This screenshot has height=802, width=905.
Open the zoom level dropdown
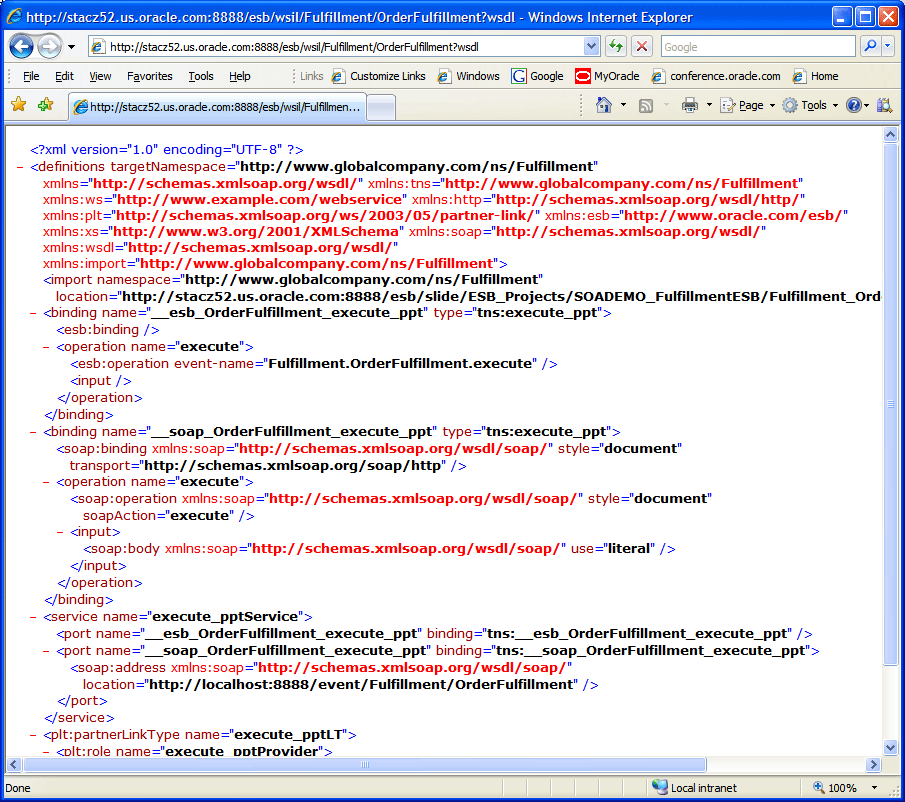click(x=874, y=788)
